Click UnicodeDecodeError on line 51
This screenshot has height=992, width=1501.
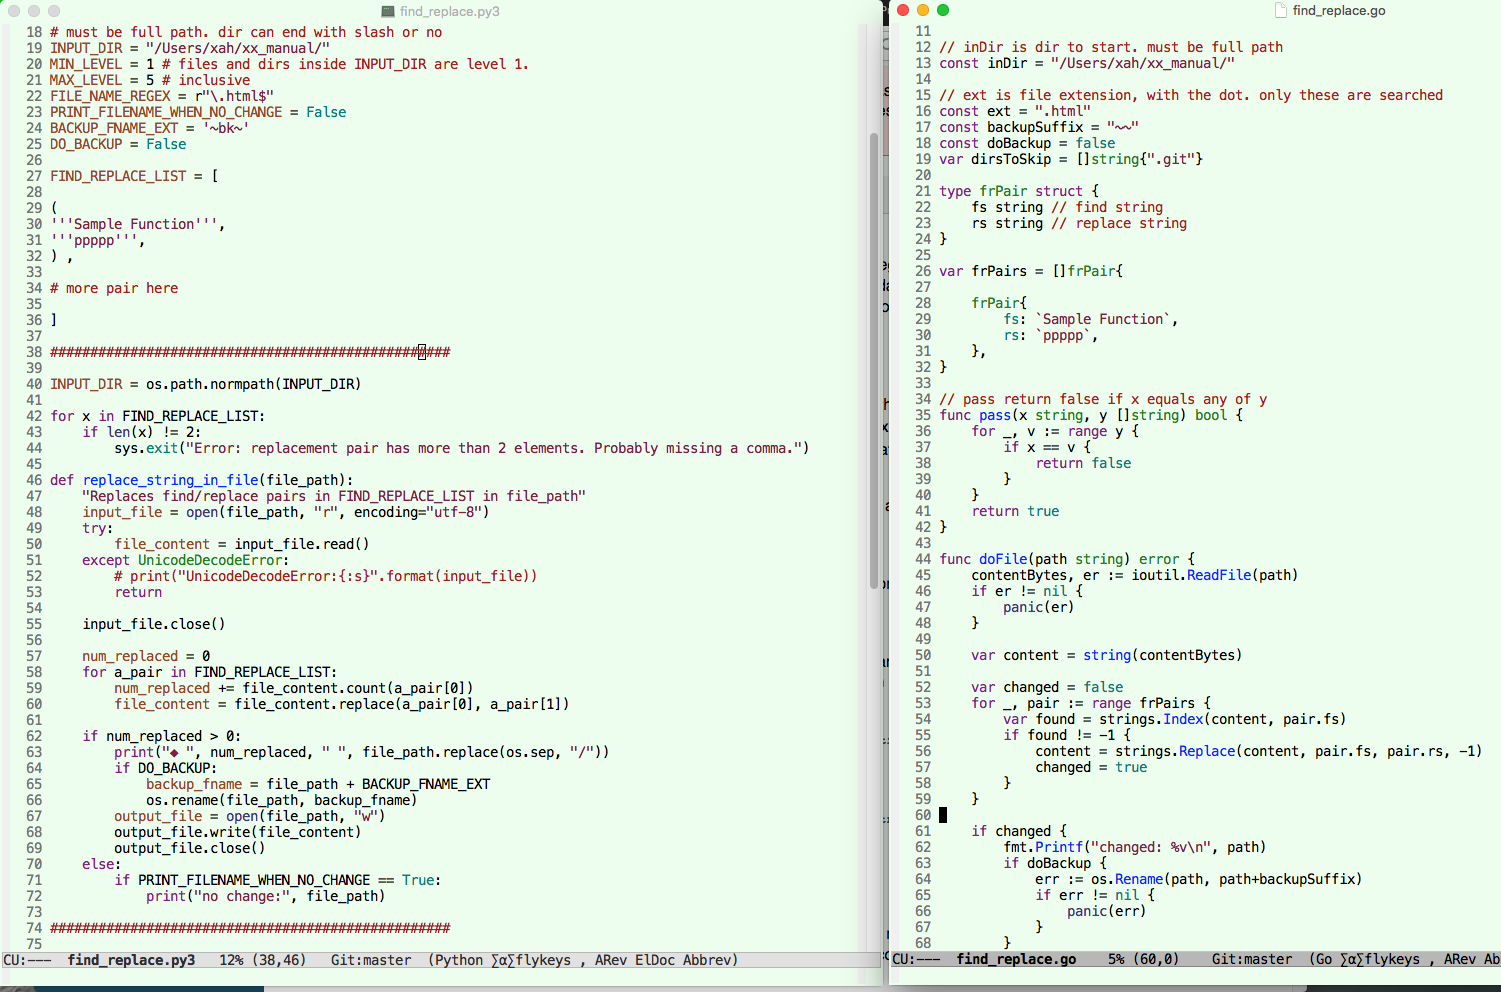coord(210,560)
